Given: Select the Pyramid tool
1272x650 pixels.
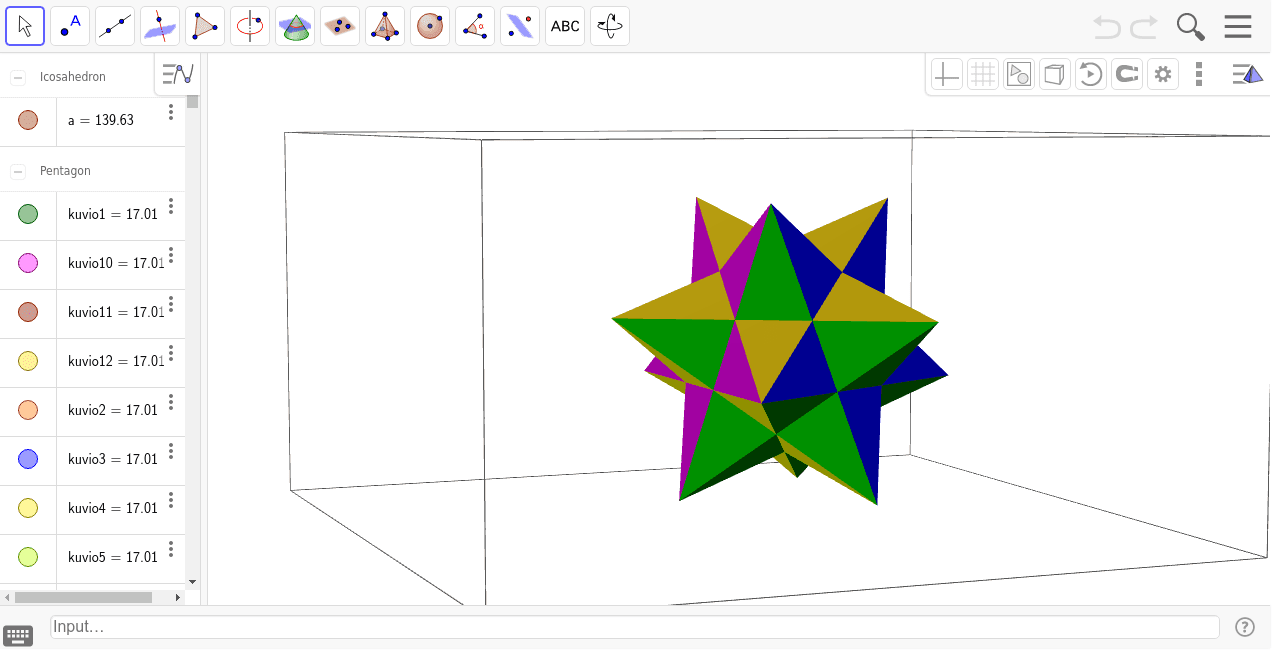Looking at the screenshot, I should pos(384,25).
